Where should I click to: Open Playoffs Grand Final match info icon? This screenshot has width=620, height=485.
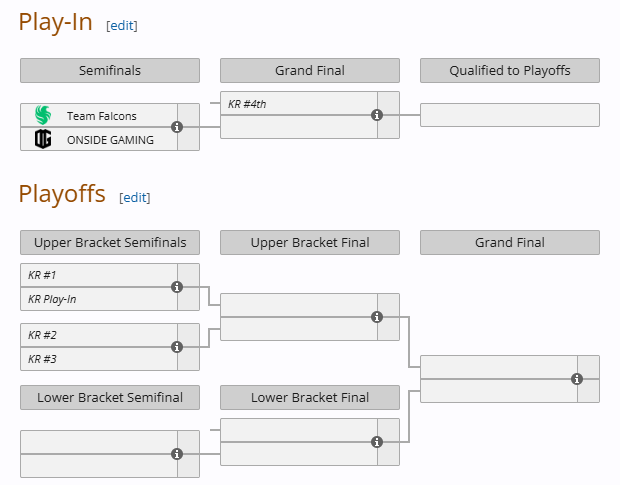(x=577, y=379)
